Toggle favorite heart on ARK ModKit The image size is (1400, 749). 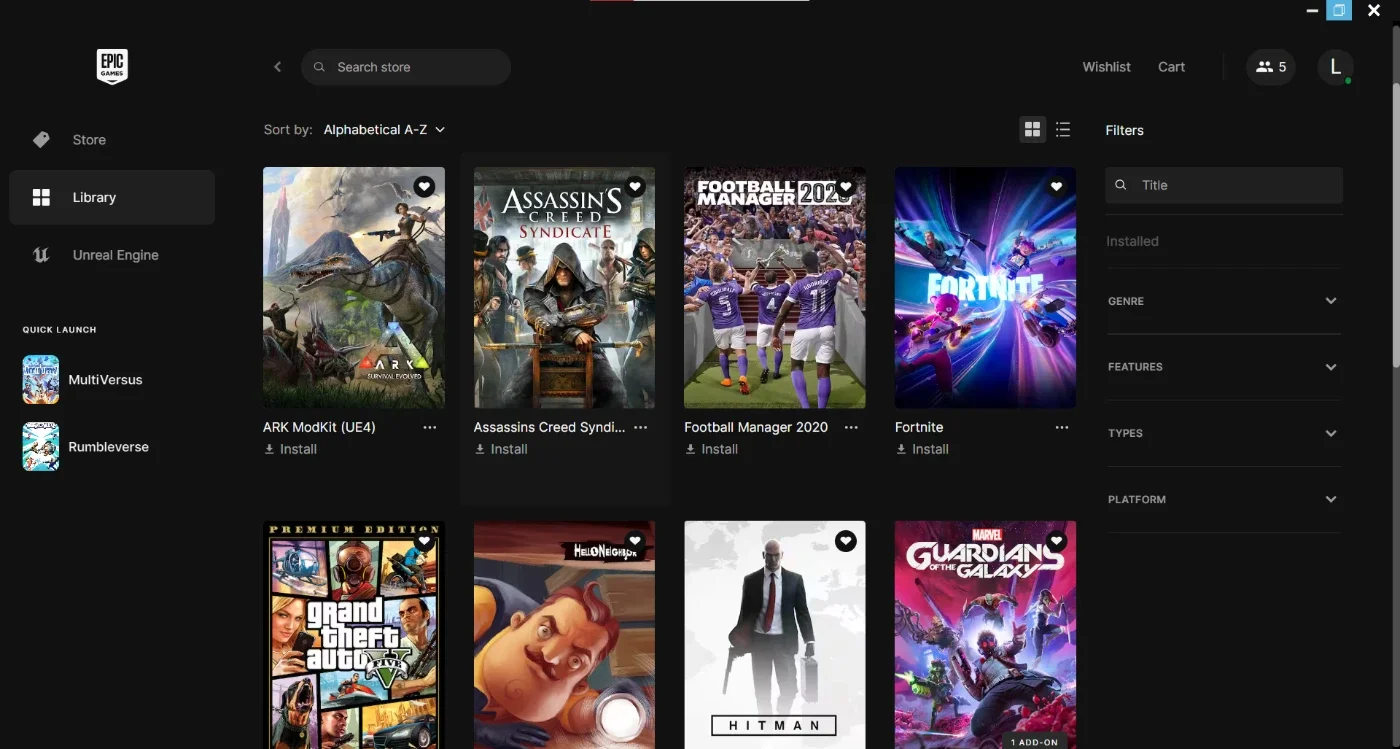pos(424,186)
